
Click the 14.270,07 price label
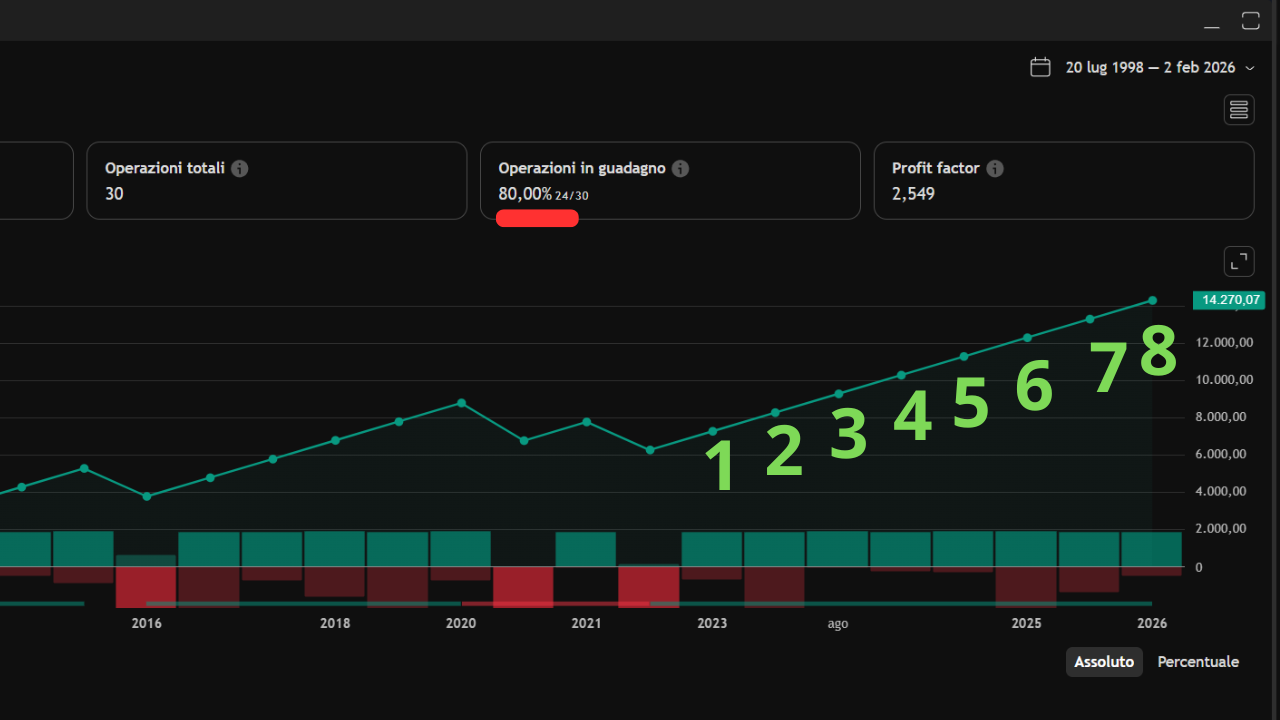tap(1229, 300)
